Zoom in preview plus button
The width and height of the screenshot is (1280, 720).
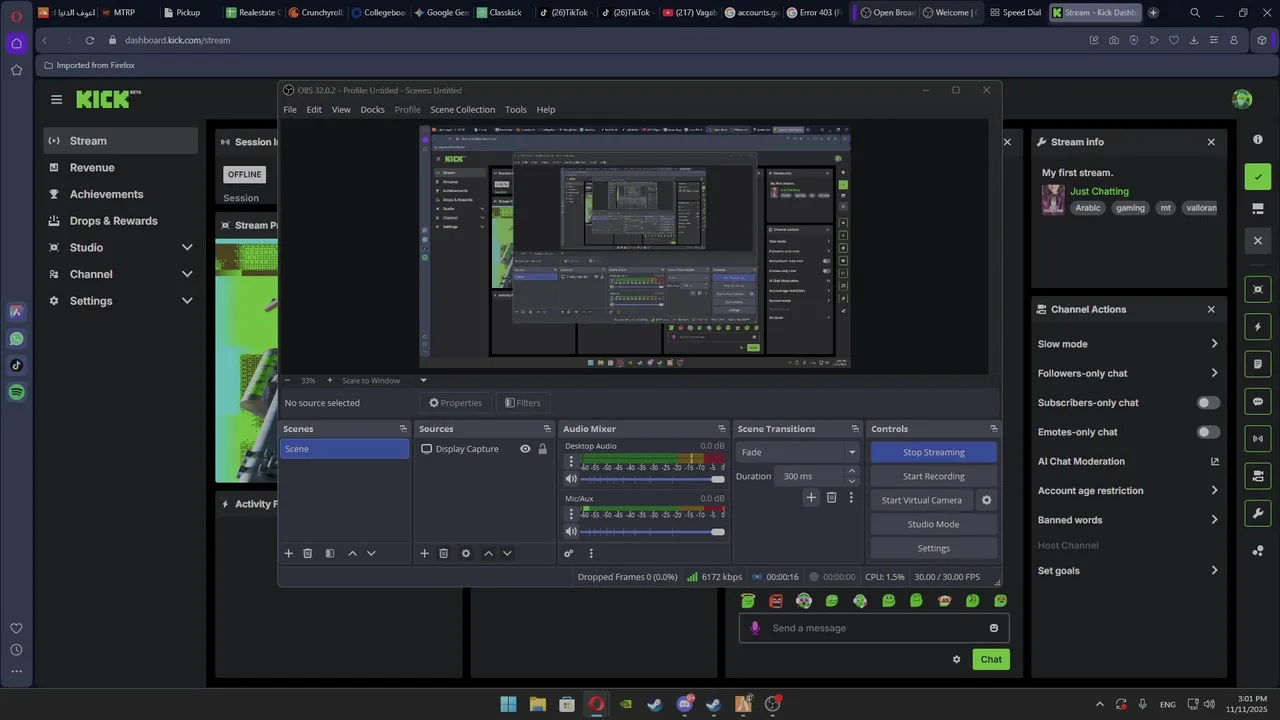click(328, 380)
